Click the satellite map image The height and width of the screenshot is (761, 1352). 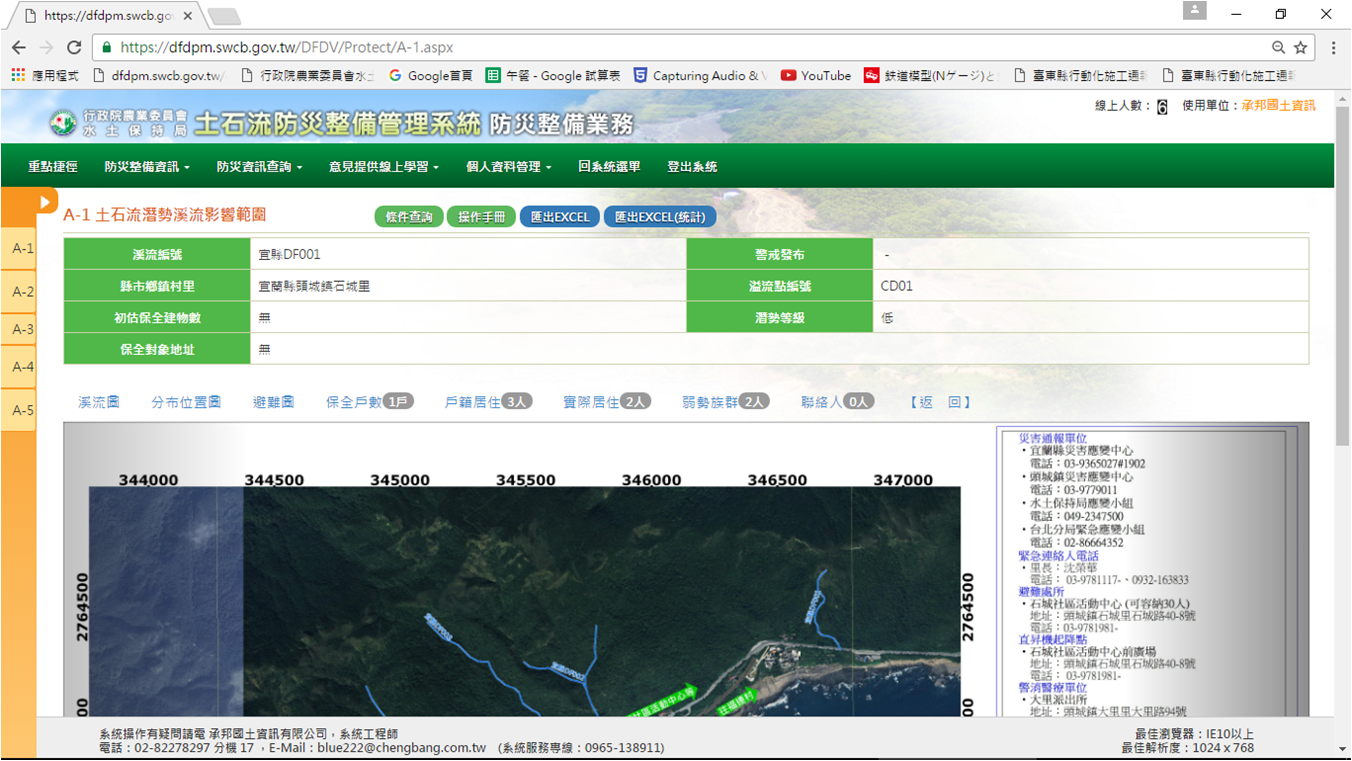point(525,600)
